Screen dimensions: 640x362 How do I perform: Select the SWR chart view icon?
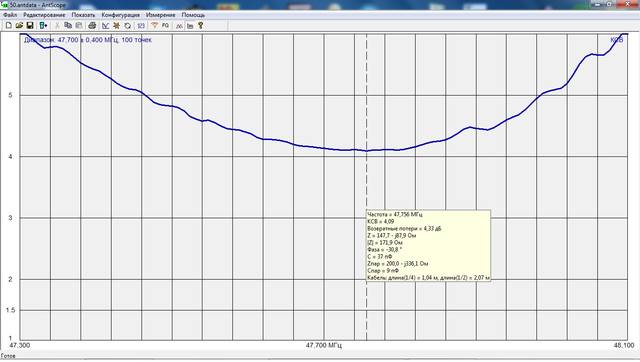click(x=106, y=26)
